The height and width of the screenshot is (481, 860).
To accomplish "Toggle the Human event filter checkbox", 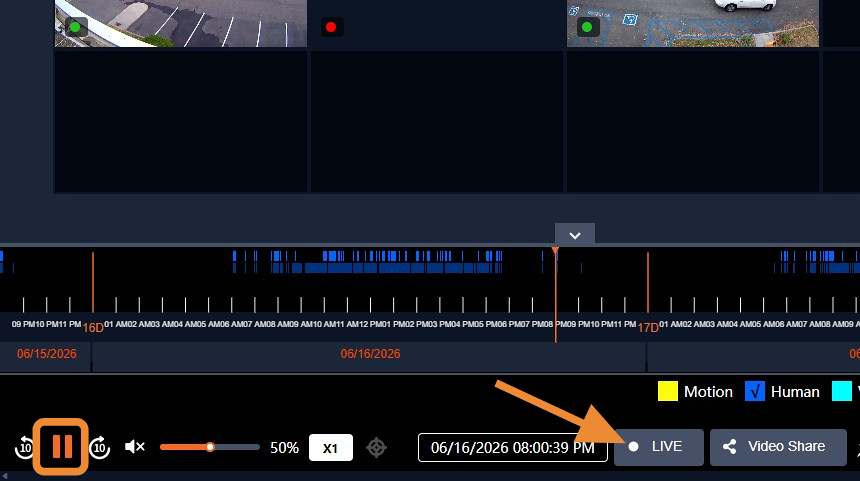I will [755, 391].
